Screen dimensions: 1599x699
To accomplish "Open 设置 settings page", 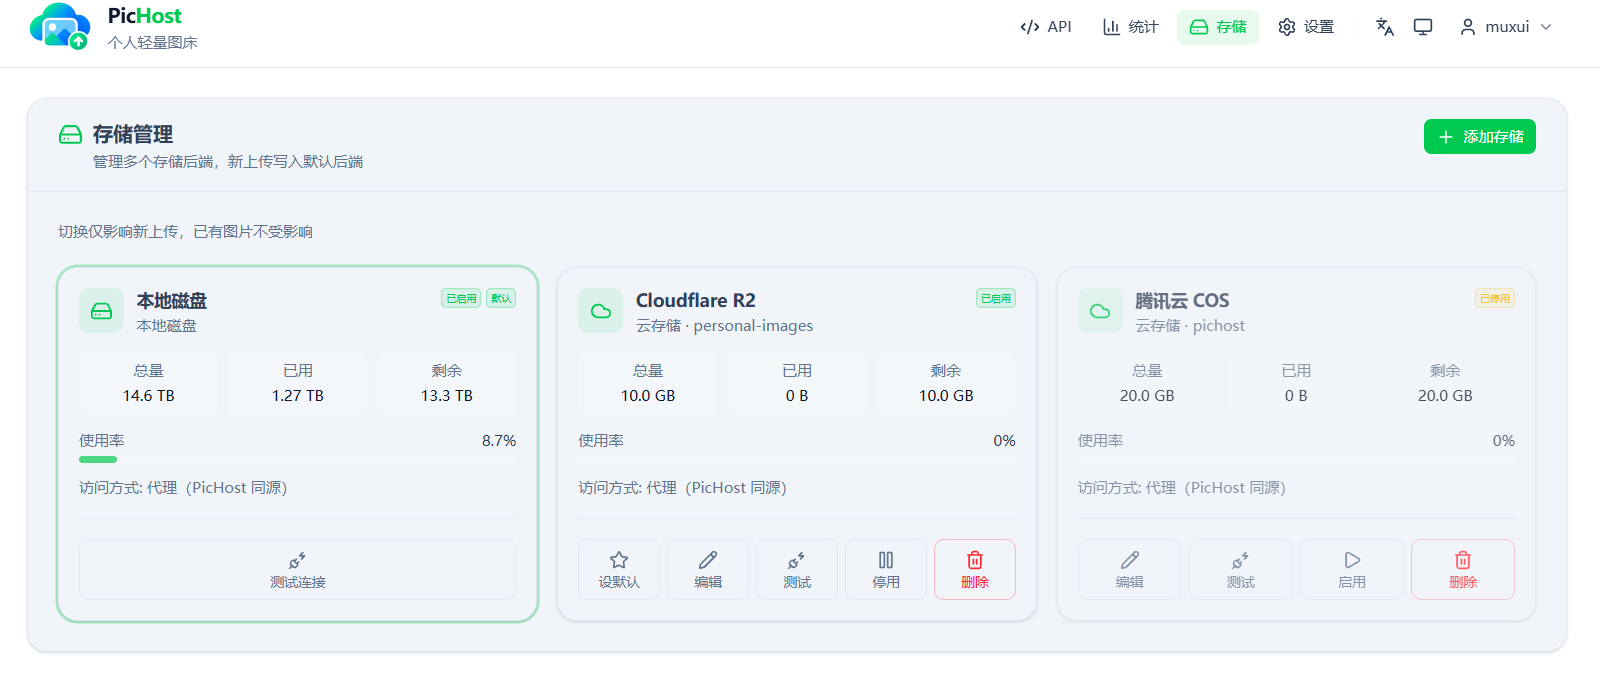I will pyautogui.click(x=1306, y=27).
